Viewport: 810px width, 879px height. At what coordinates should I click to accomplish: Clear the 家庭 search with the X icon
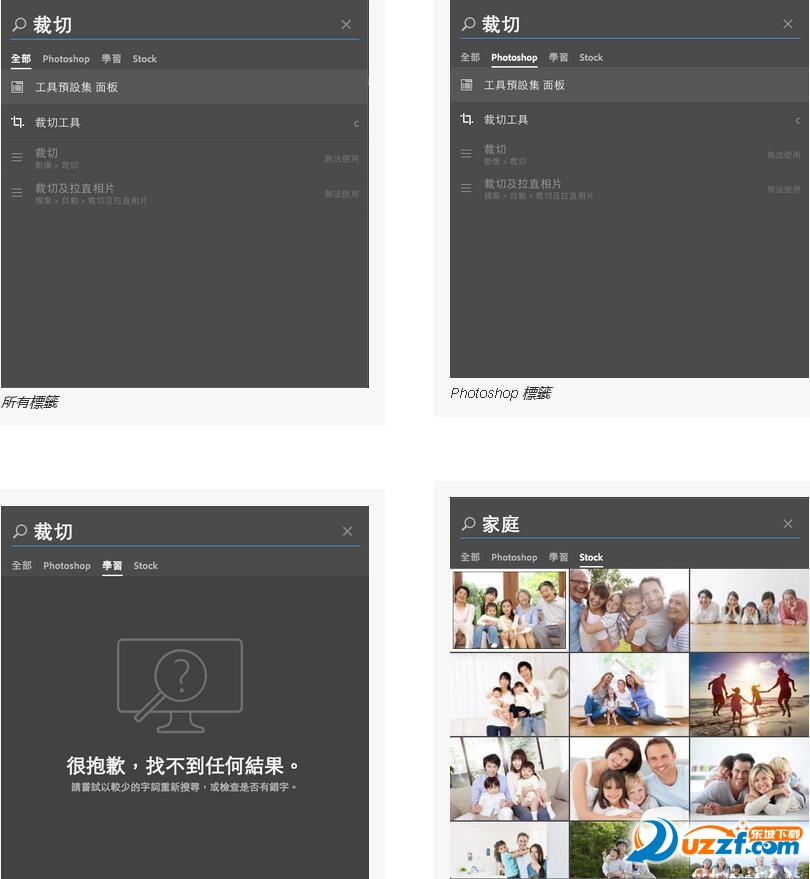pos(789,524)
